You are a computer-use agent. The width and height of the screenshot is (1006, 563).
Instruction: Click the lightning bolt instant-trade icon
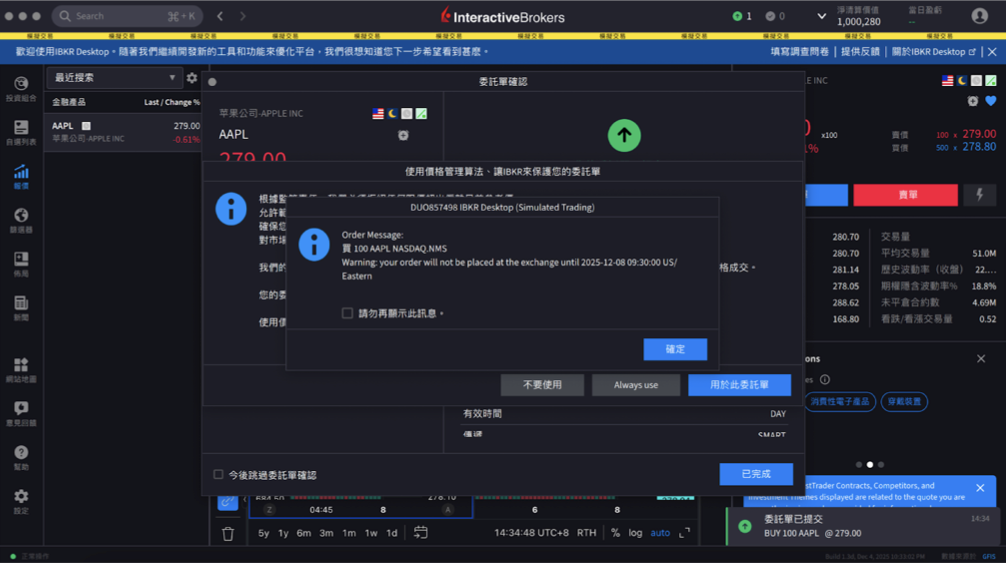point(980,195)
